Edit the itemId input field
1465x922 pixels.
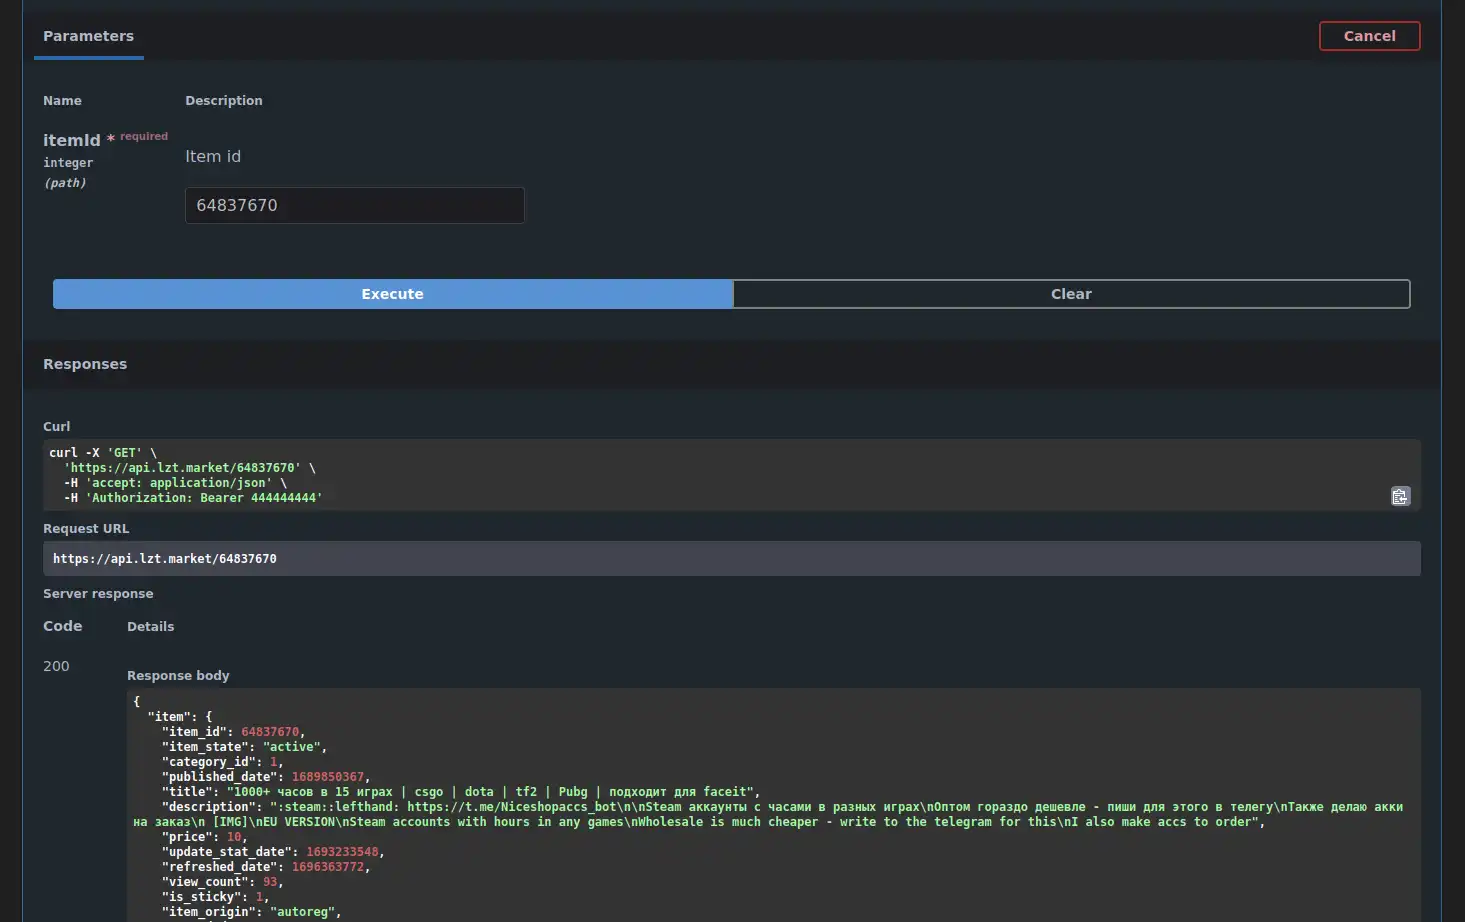[354, 205]
